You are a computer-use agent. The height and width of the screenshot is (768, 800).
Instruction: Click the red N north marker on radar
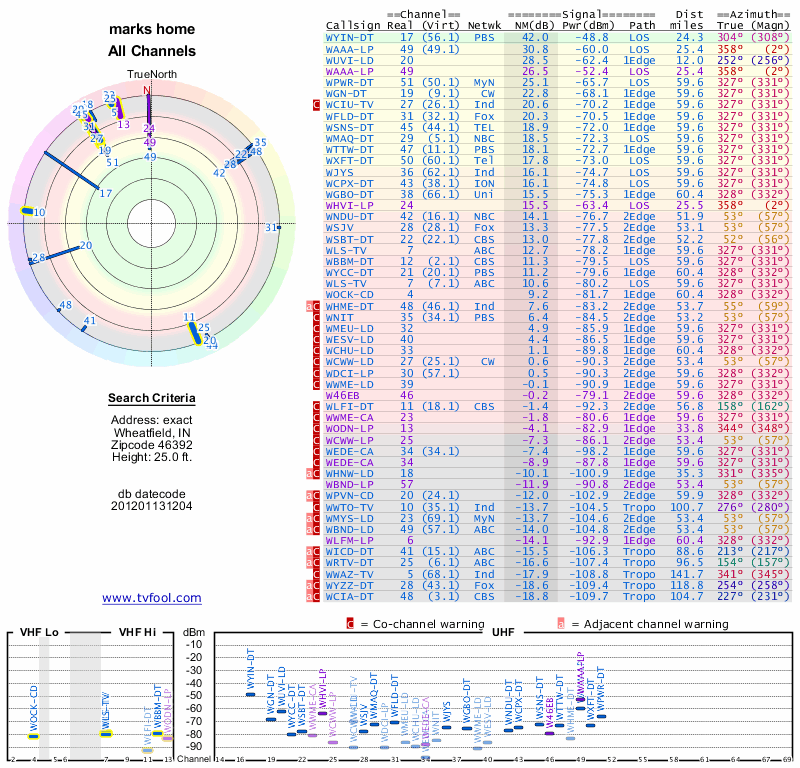click(147, 91)
